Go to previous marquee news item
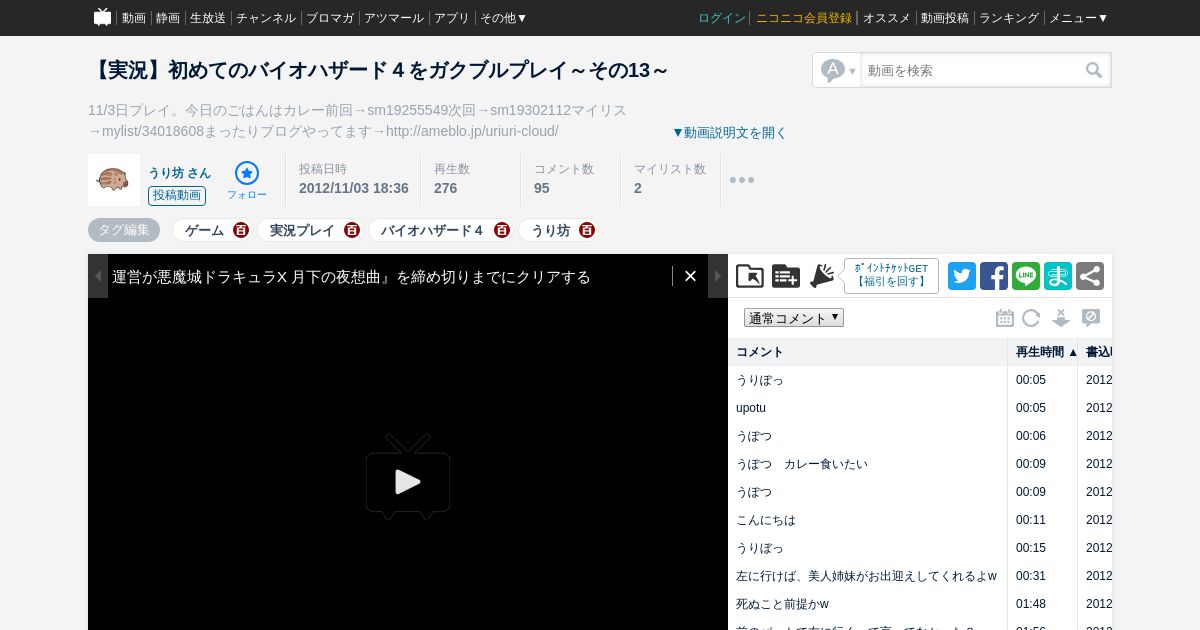The width and height of the screenshot is (1200, 630). pyautogui.click(x=98, y=276)
